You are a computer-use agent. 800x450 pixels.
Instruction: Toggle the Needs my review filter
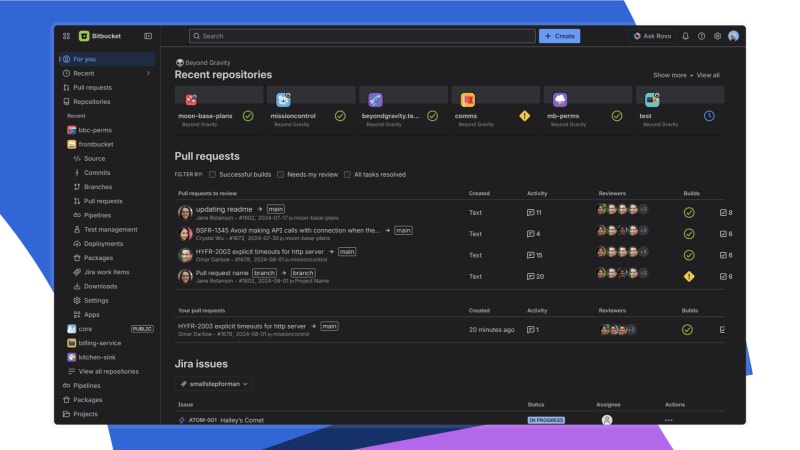click(280, 174)
